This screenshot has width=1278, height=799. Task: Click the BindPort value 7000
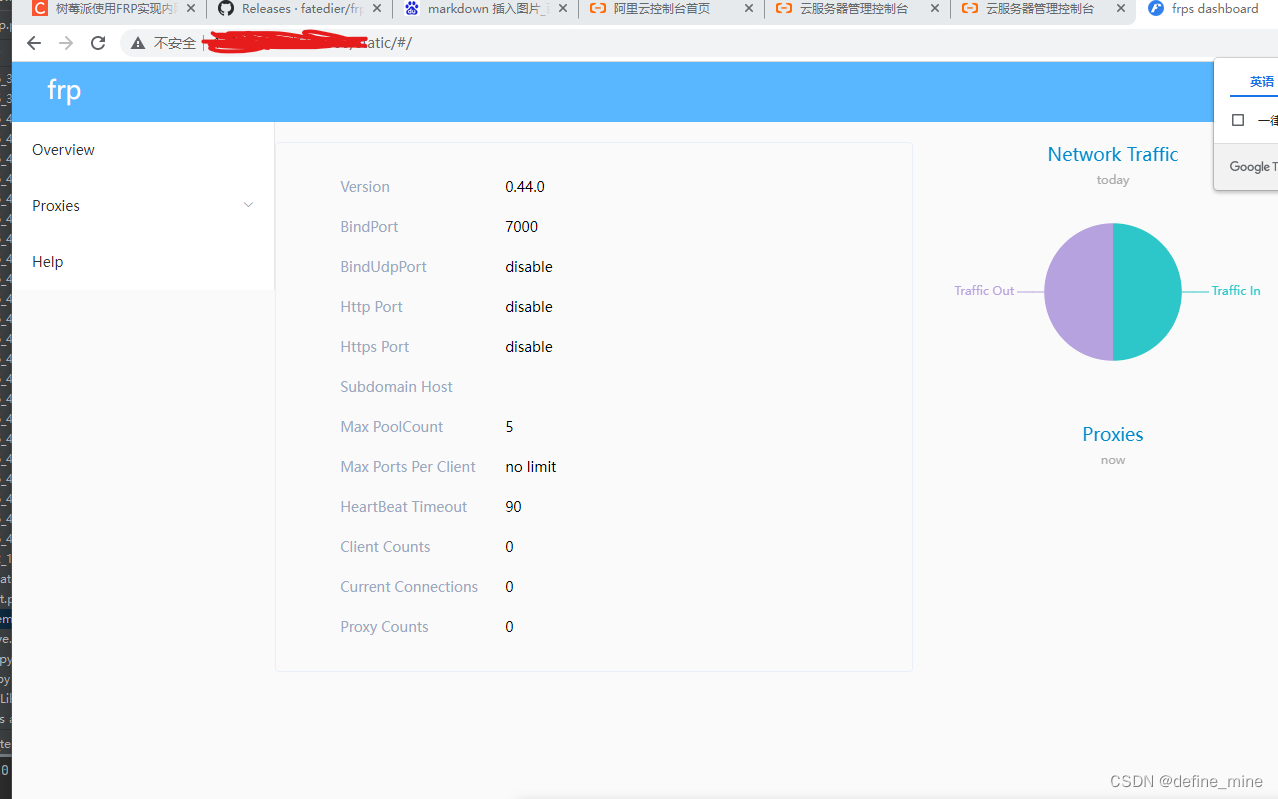coord(522,227)
